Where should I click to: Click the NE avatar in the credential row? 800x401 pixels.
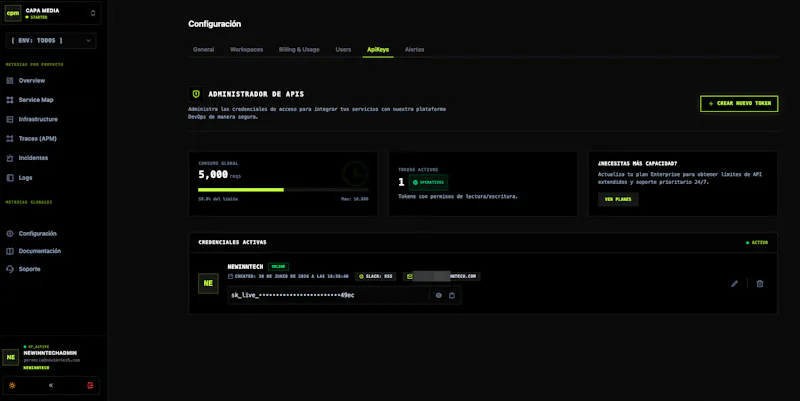[208, 283]
